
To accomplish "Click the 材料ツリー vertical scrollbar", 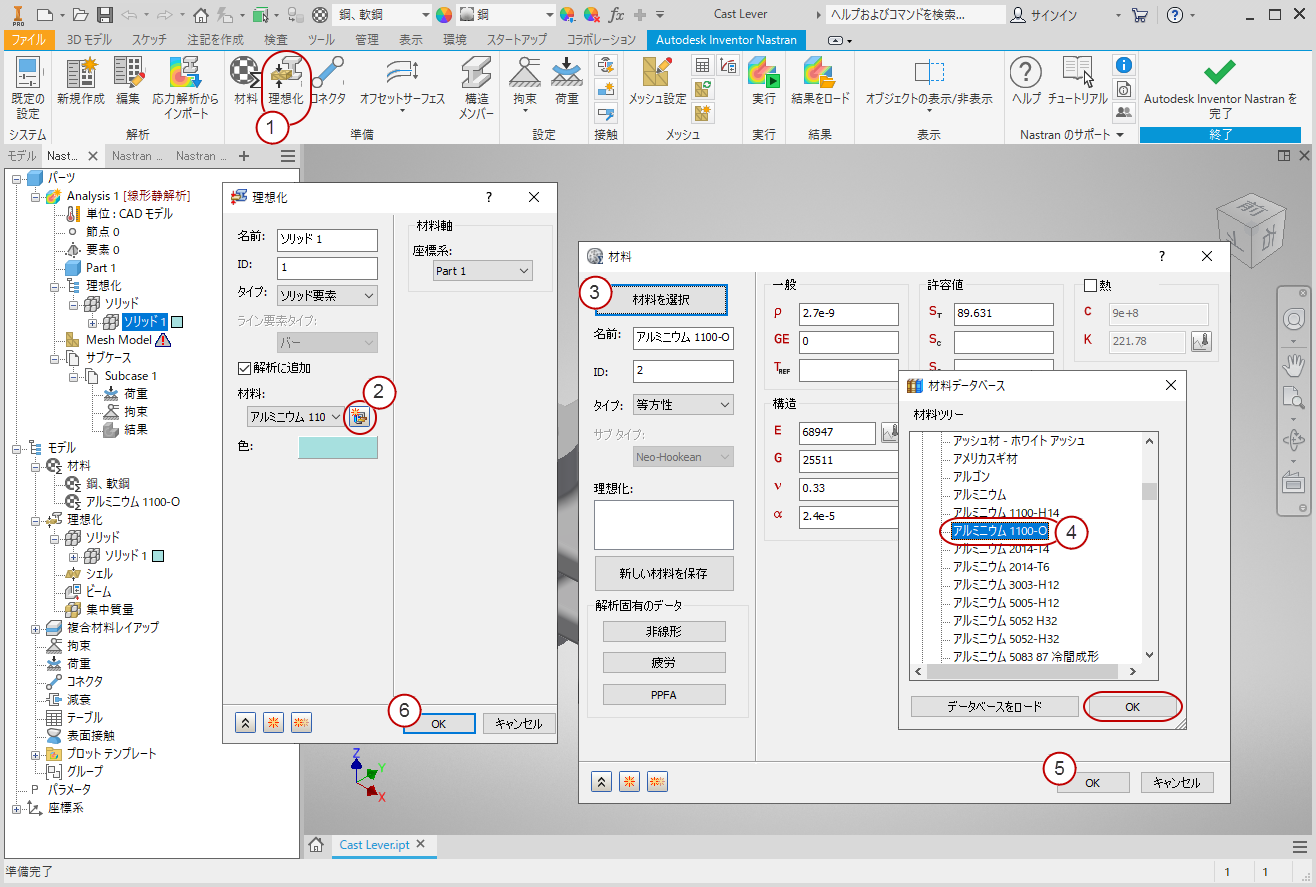I will 1149,547.
